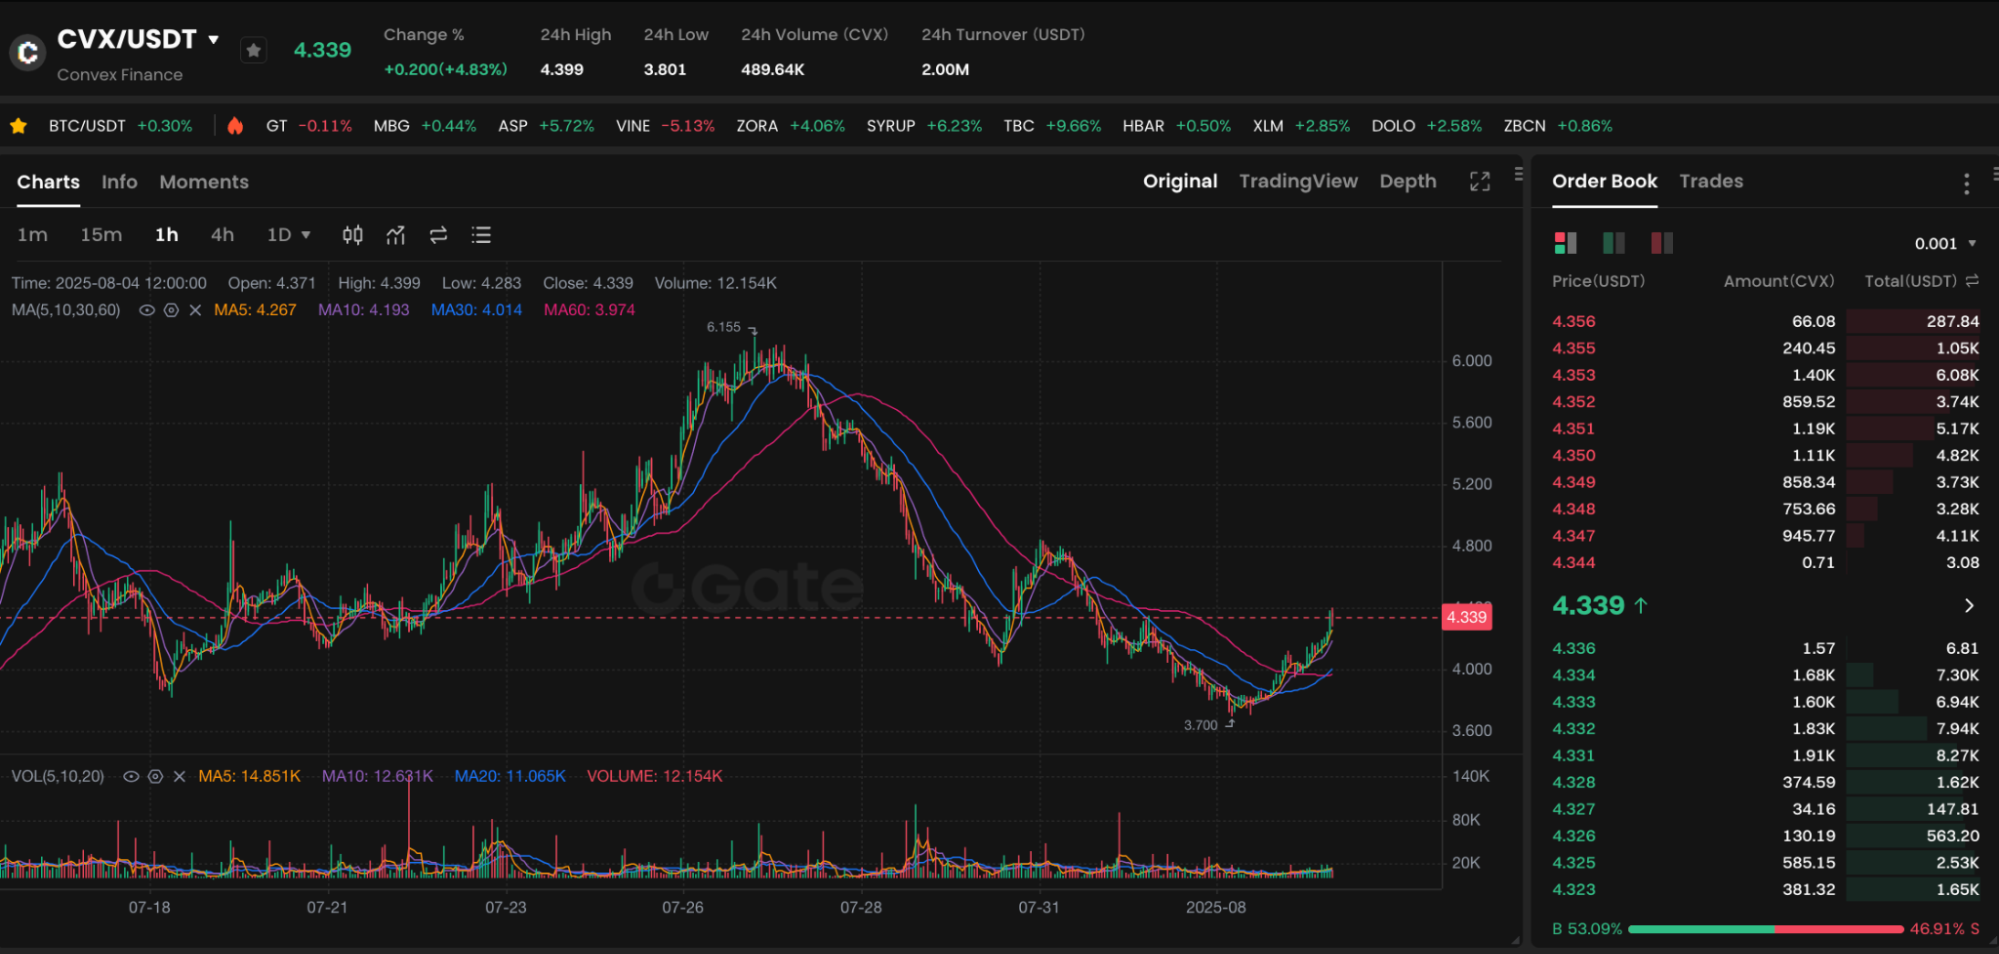1999x954 pixels.
Task: Switch to the Info tab
Action: click(x=119, y=182)
